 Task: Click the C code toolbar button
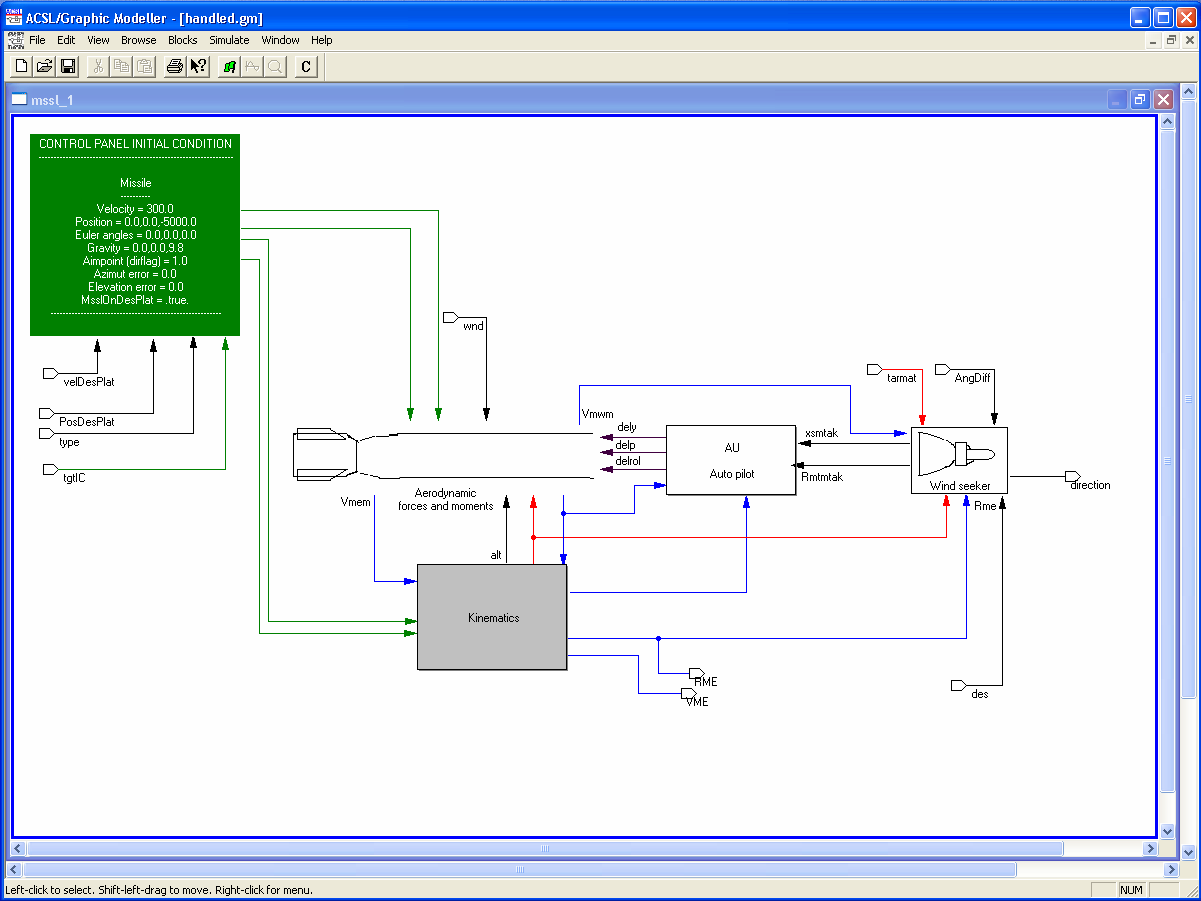pos(306,66)
